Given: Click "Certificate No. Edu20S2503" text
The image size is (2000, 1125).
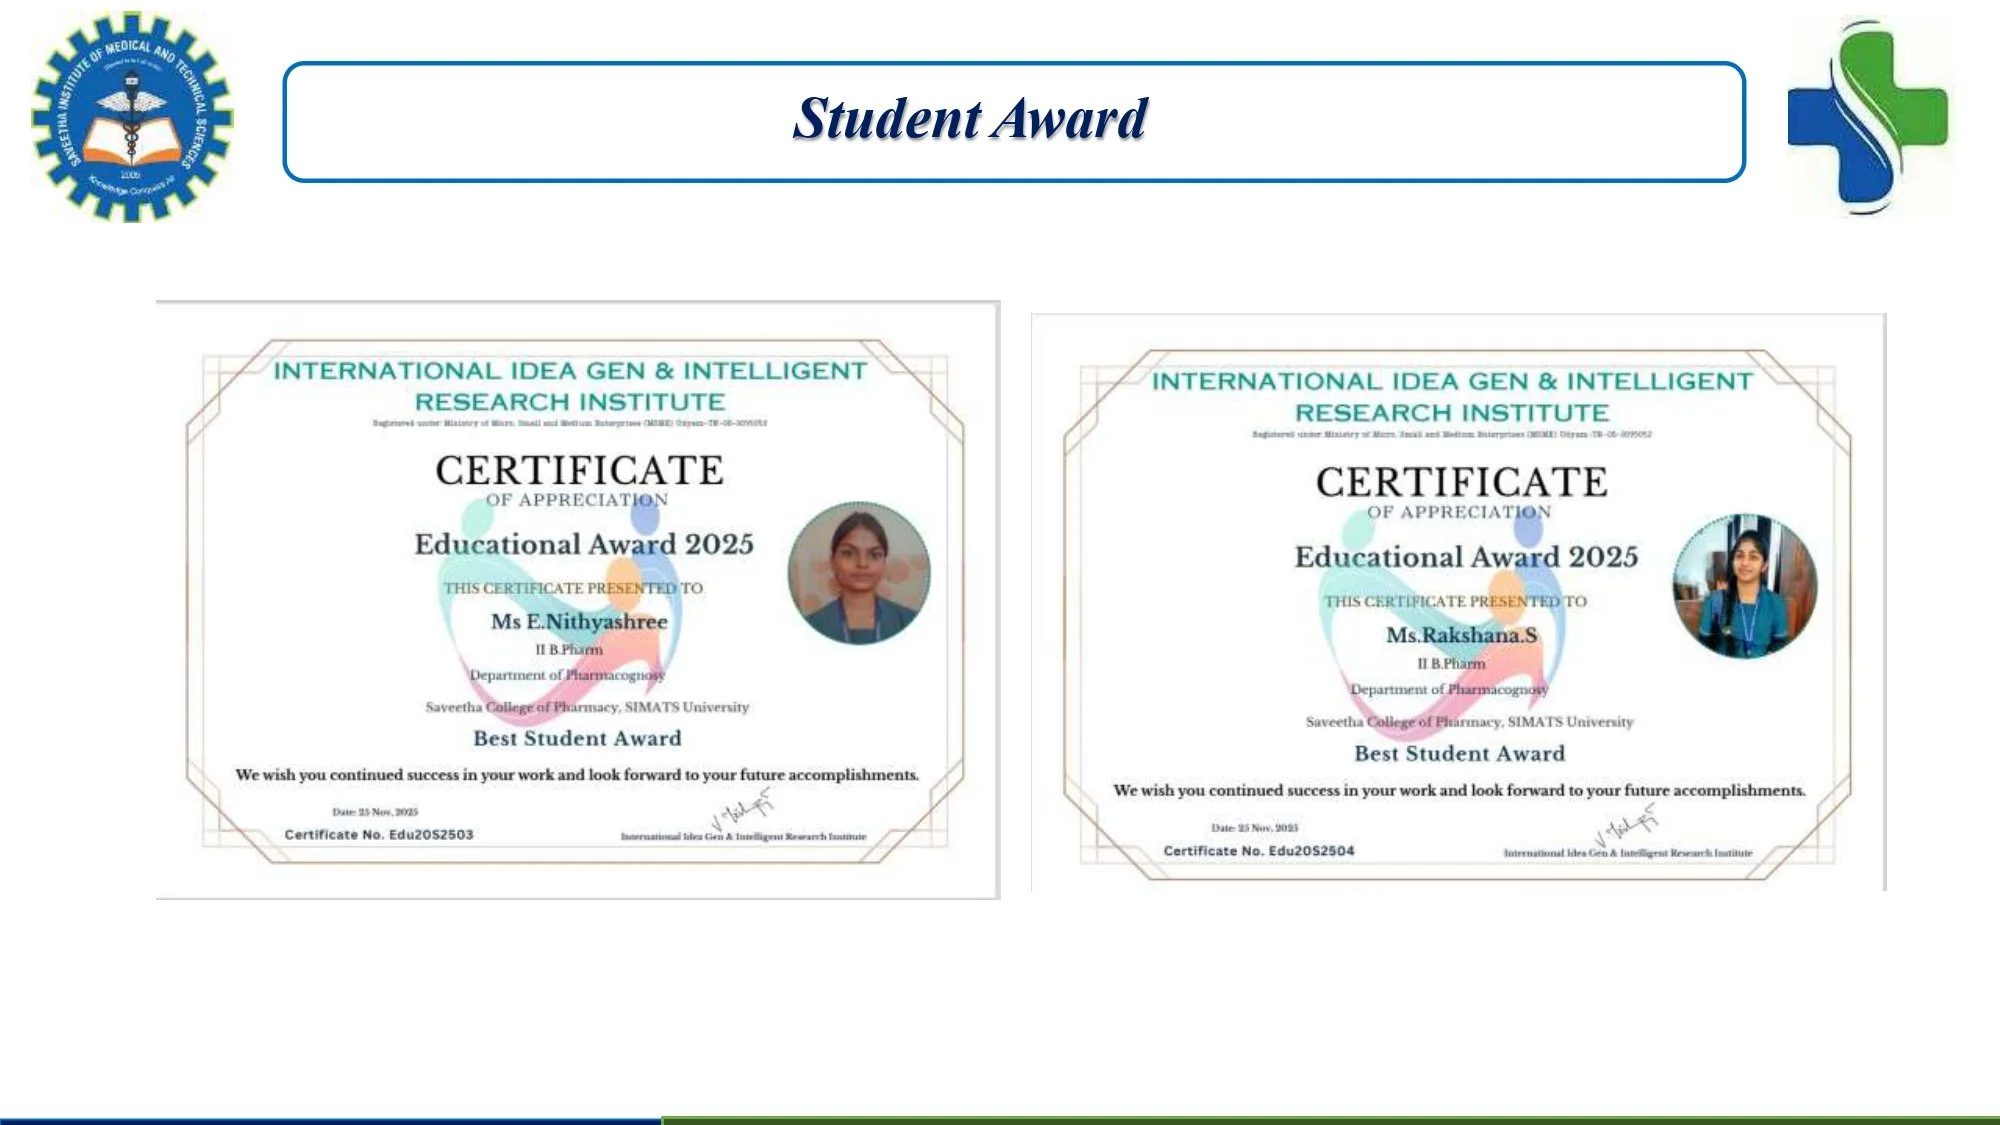Looking at the screenshot, I should (379, 835).
